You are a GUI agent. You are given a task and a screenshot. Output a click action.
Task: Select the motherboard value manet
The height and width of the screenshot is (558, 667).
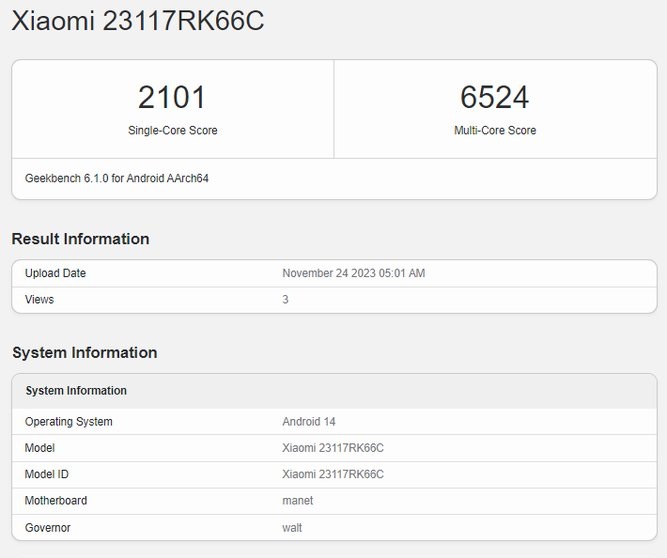pyautogui.click(x=297, y=501)
